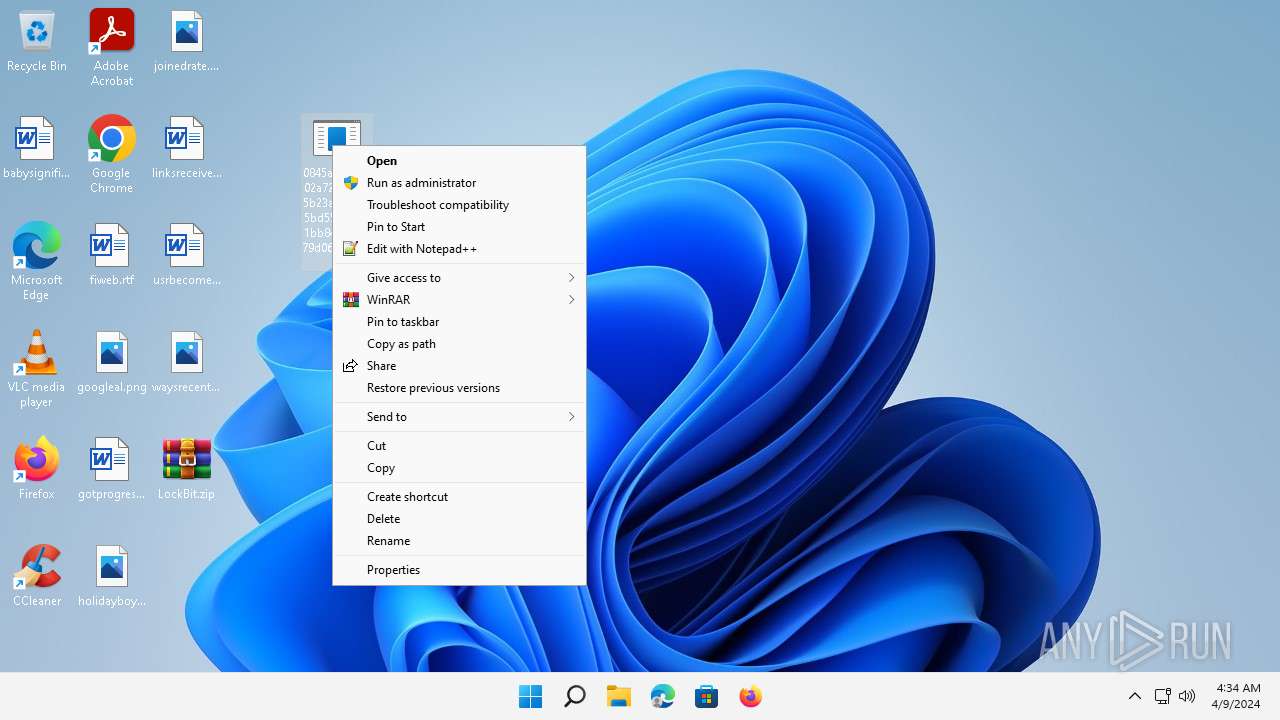Choose Cut in the context menu
Screen dimensions: 1280x720
[459, 446]
